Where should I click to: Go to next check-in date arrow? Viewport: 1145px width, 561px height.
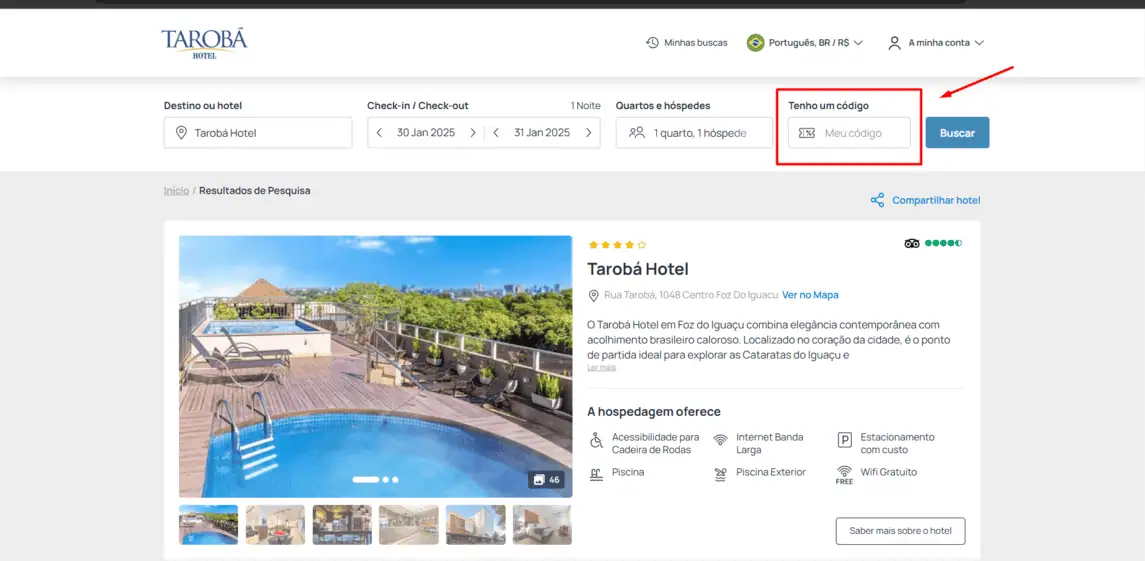(472, 133)
